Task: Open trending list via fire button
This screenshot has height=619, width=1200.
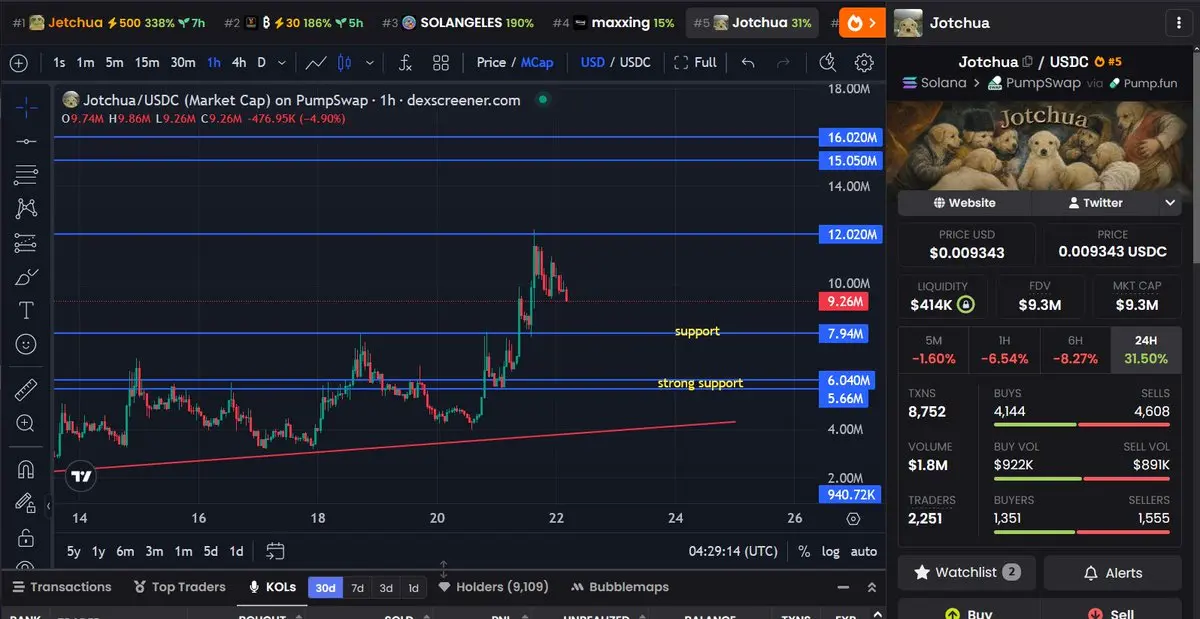Action: tap(862, 22)
